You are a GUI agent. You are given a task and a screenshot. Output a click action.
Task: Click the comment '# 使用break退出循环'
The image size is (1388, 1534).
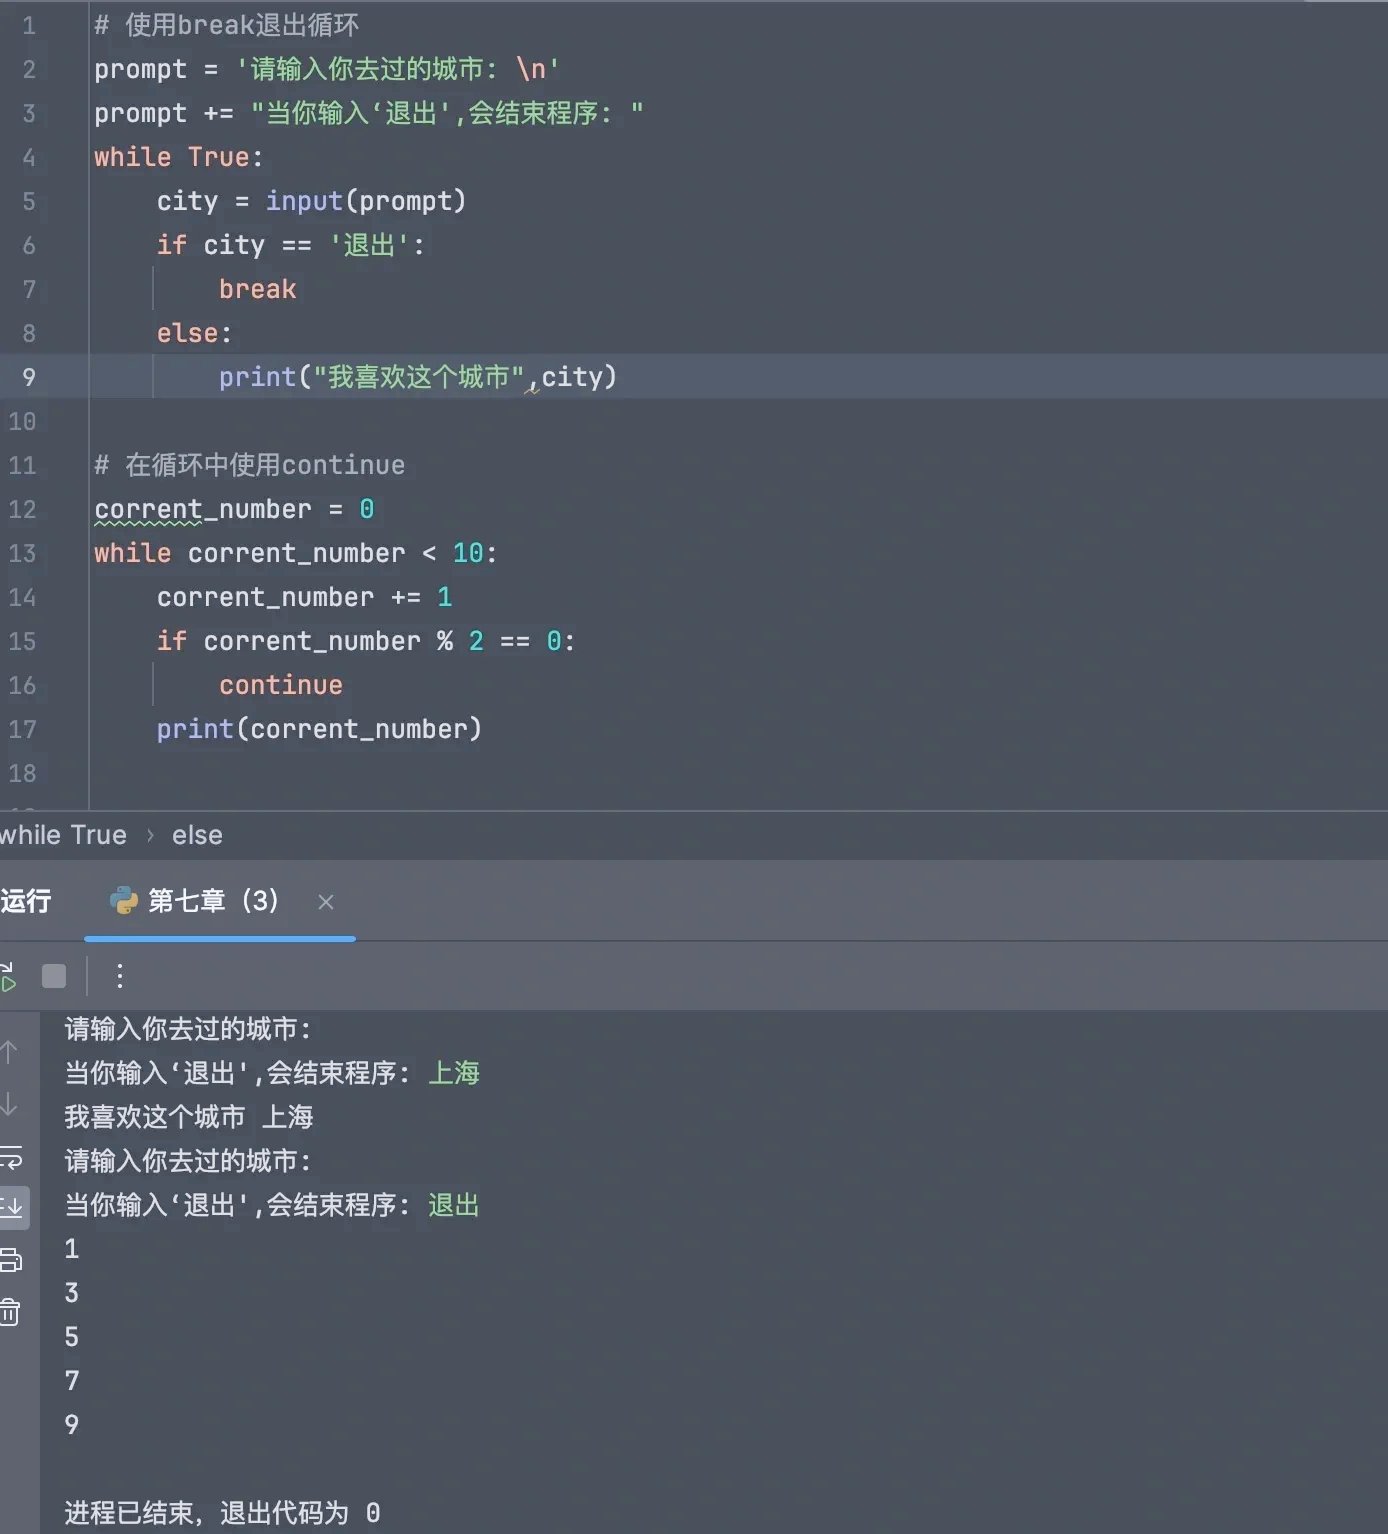click(x=226, y=25)
